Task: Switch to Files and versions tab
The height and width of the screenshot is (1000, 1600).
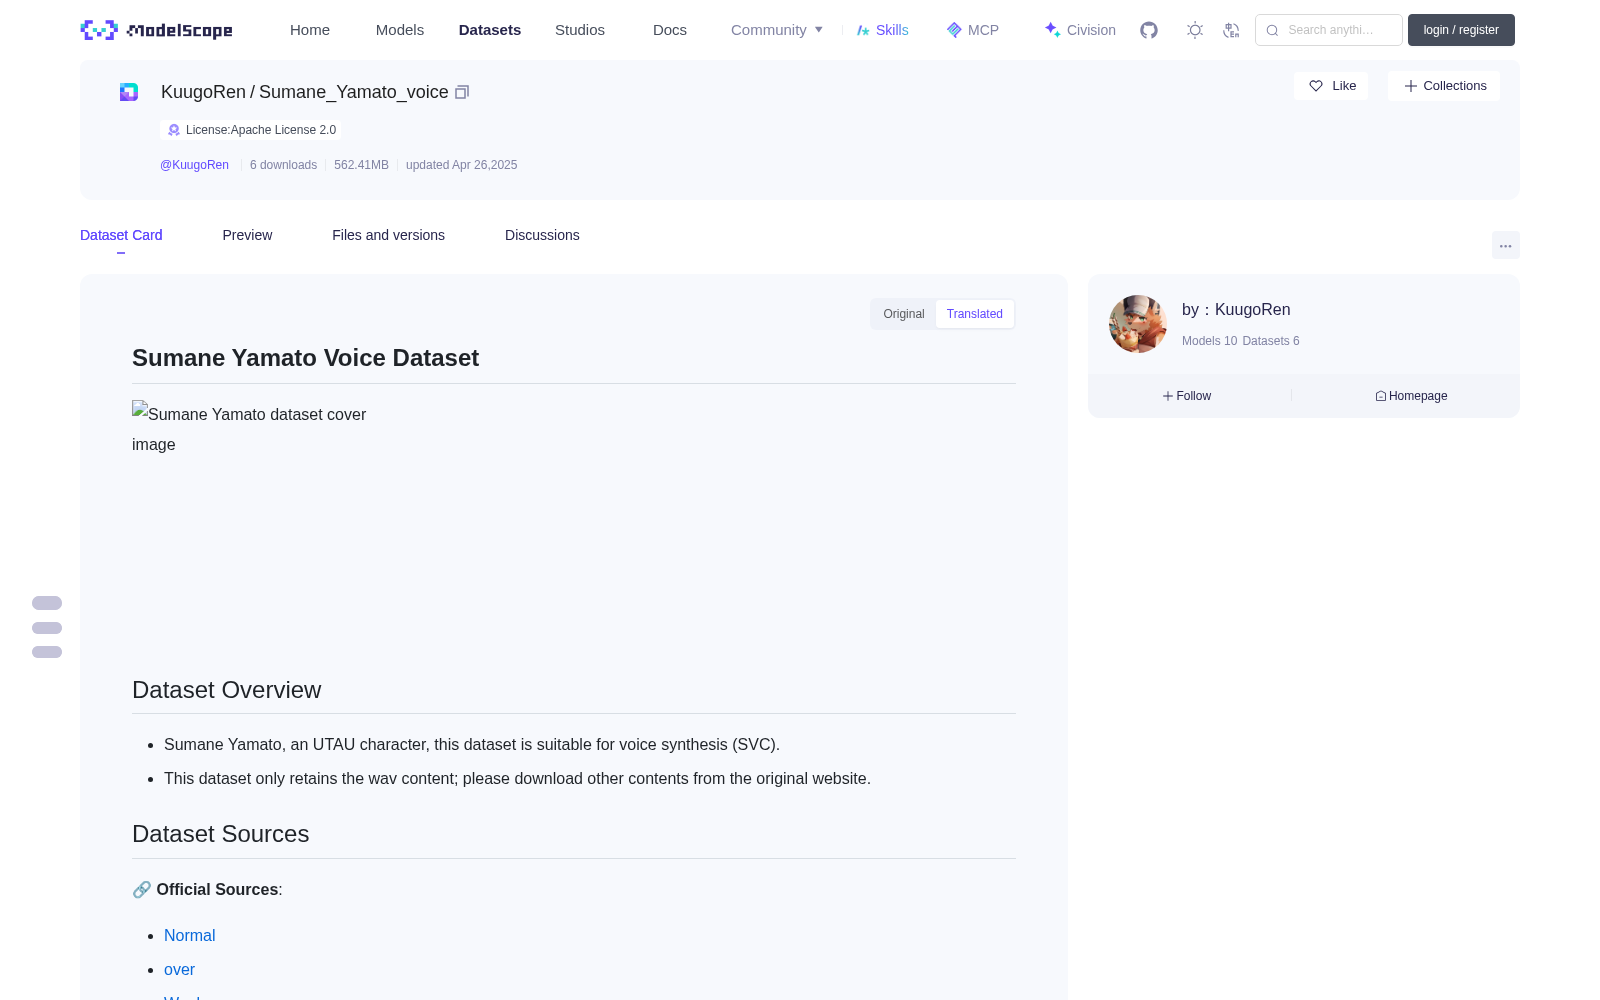Action: tap(388, 235)
